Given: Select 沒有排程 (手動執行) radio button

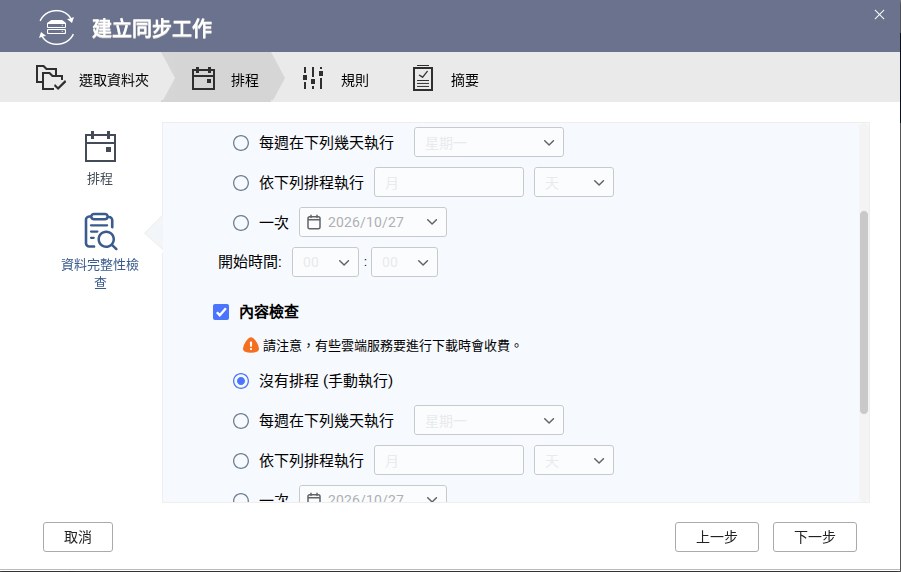Looking at the screenshot, I should 241,381.
